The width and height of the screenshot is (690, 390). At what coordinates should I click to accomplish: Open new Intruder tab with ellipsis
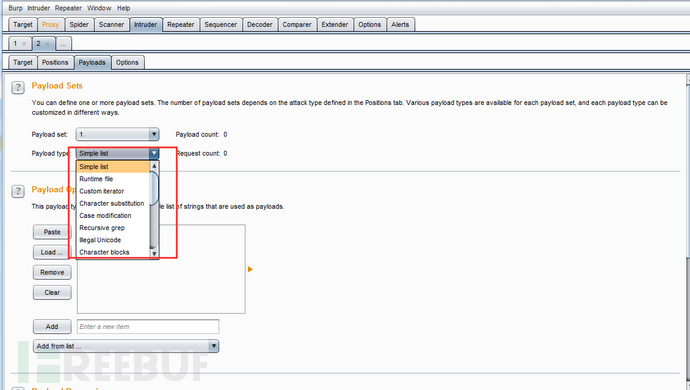click(x=63, y=44)
